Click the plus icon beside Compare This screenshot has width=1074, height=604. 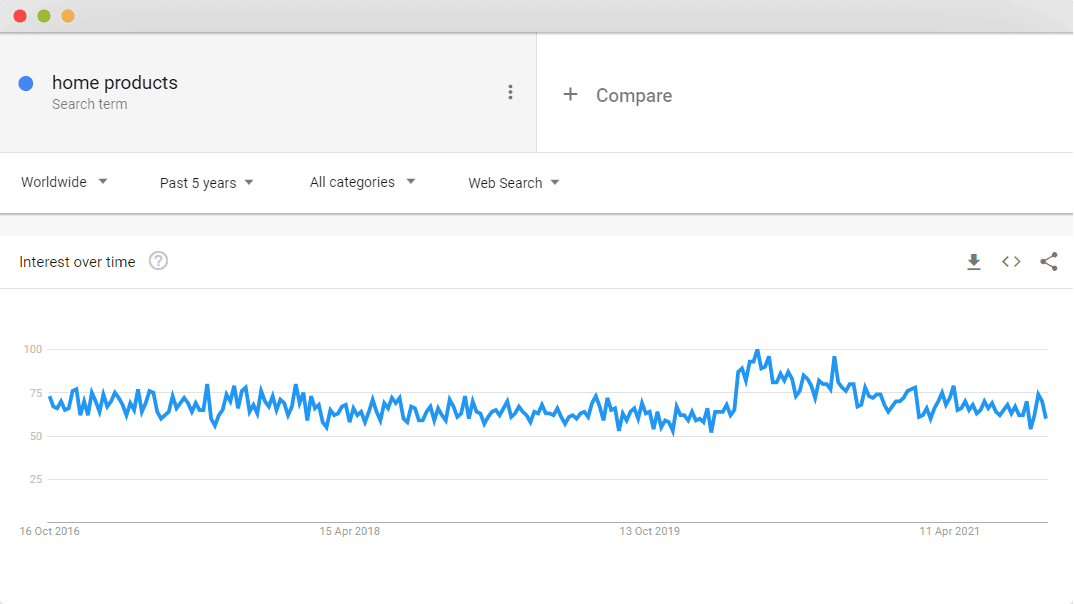[x=570, y=95]
